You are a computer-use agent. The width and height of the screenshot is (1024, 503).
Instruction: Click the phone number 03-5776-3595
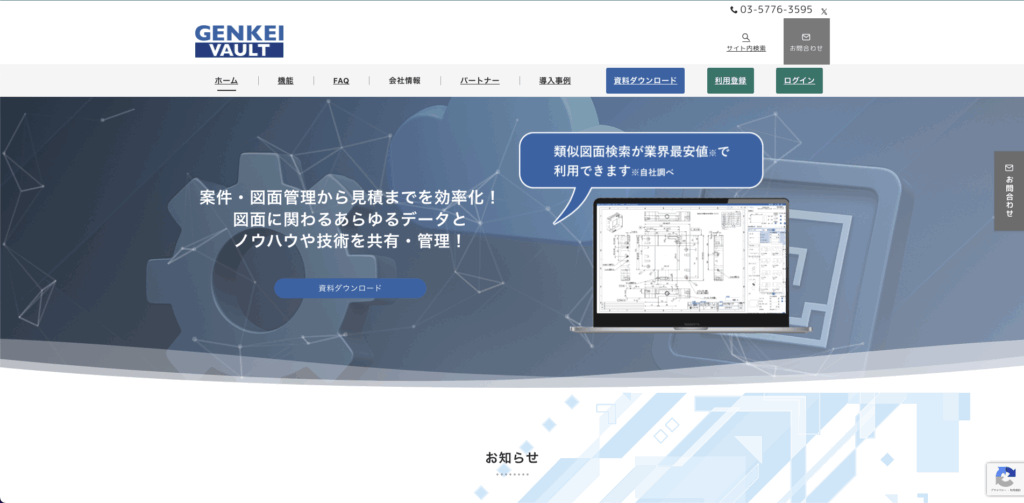(776, 10)
